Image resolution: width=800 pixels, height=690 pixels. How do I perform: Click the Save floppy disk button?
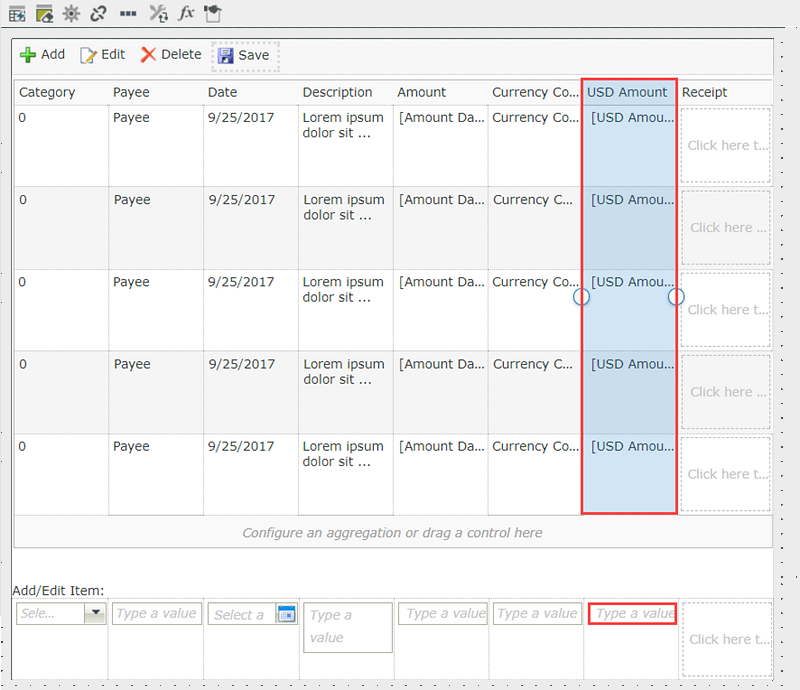[x=244, y=56]
